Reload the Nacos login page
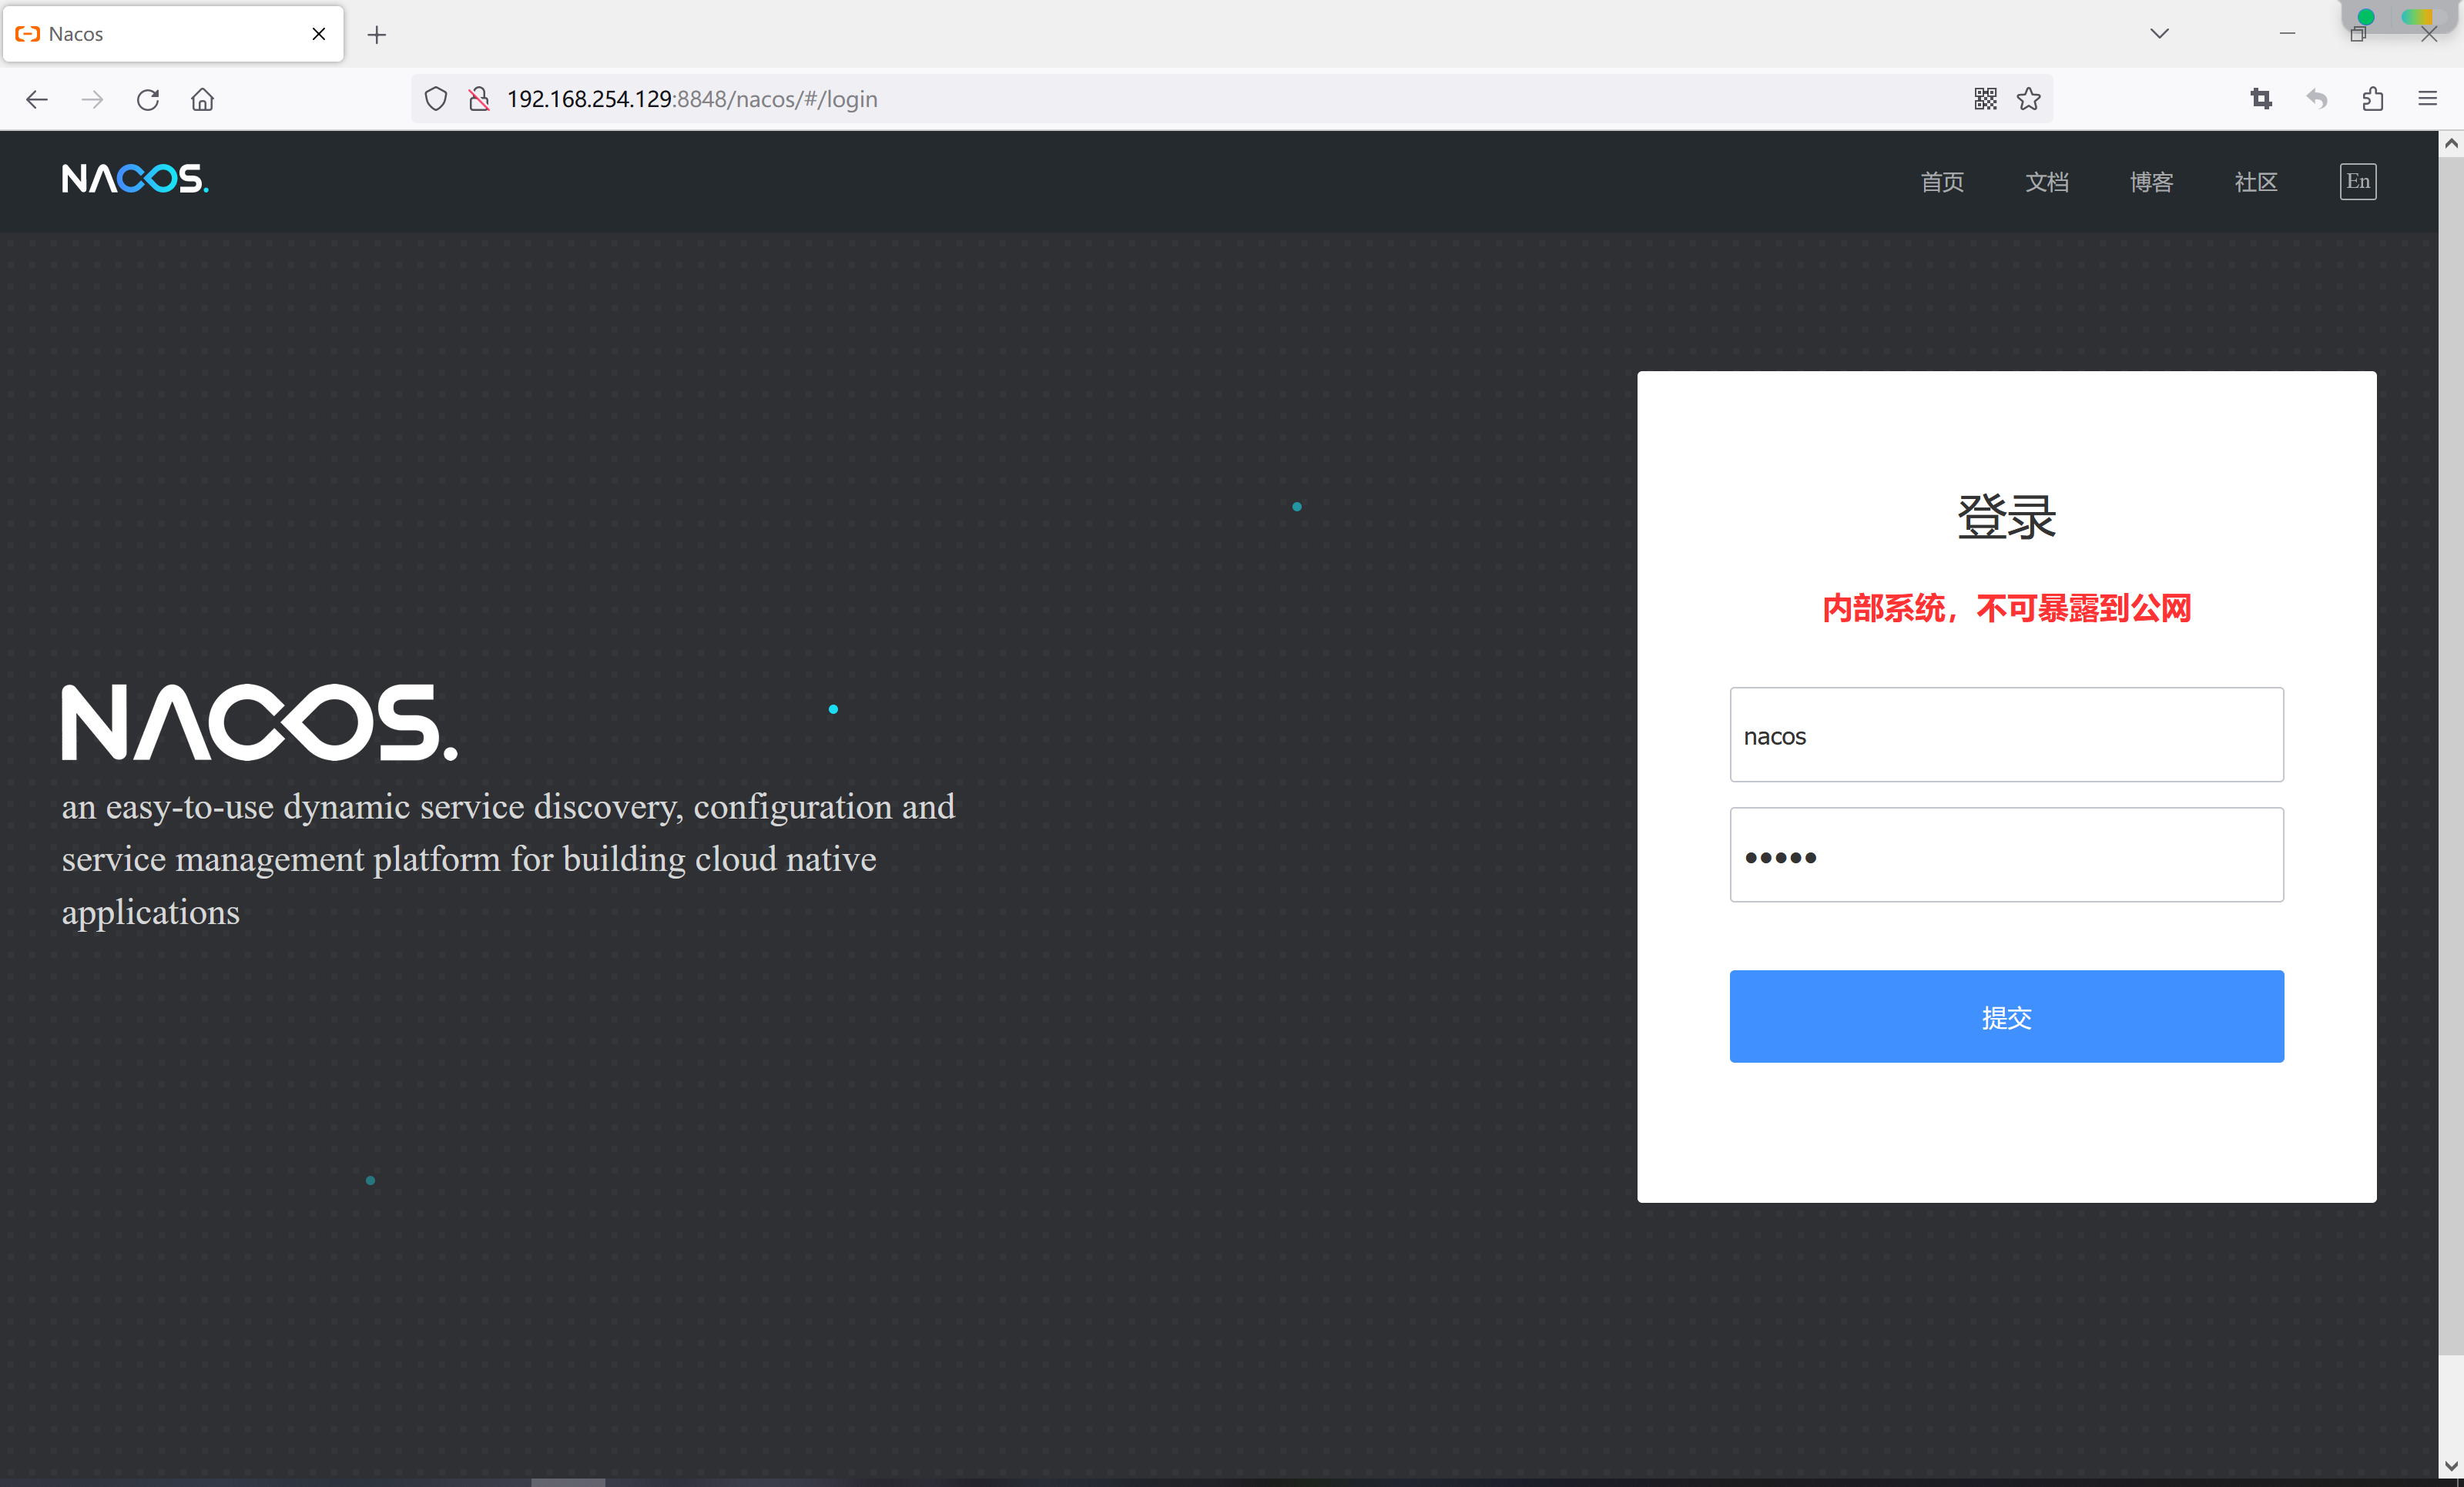This screenshot has width=2464, height=1487. click(148, 99)
